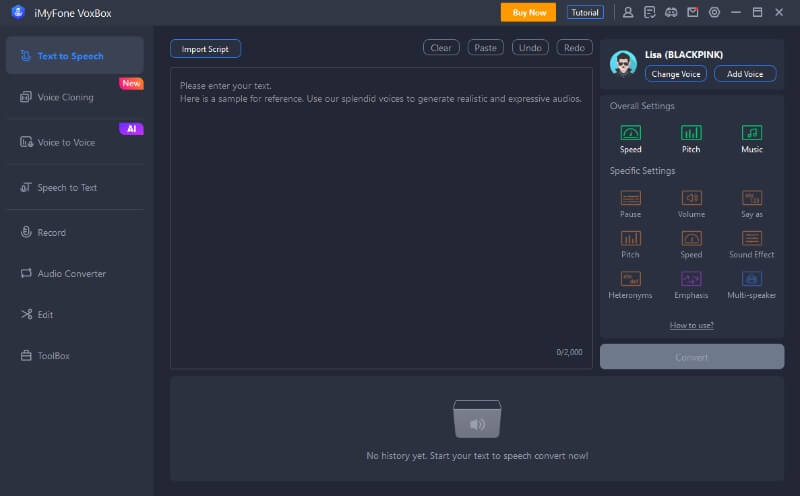Click the 0/2,000 character counter
Screen dimensions: 800x496
[569, 352]
